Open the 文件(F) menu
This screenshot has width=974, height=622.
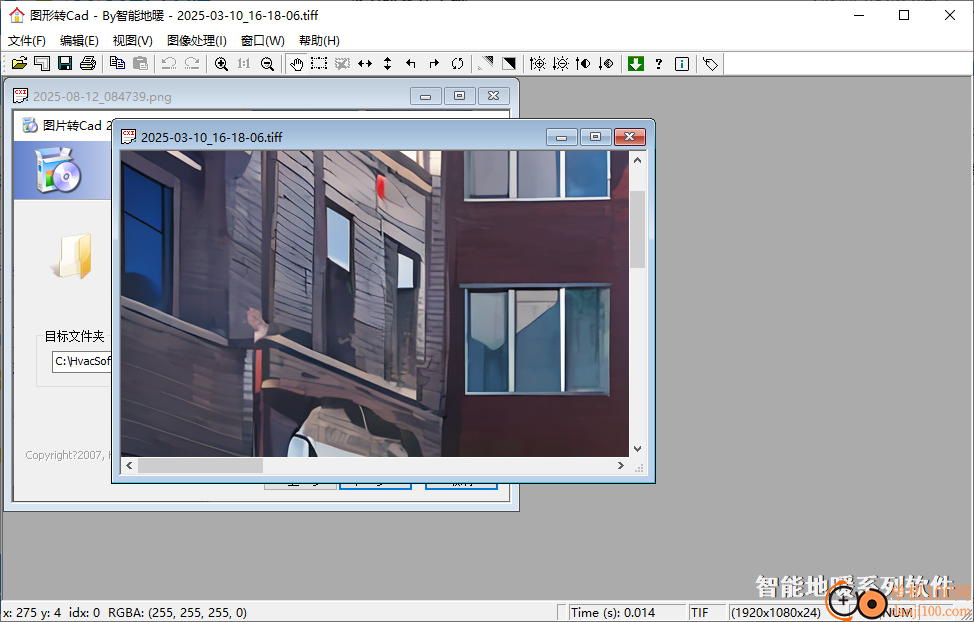click(27, 40)
